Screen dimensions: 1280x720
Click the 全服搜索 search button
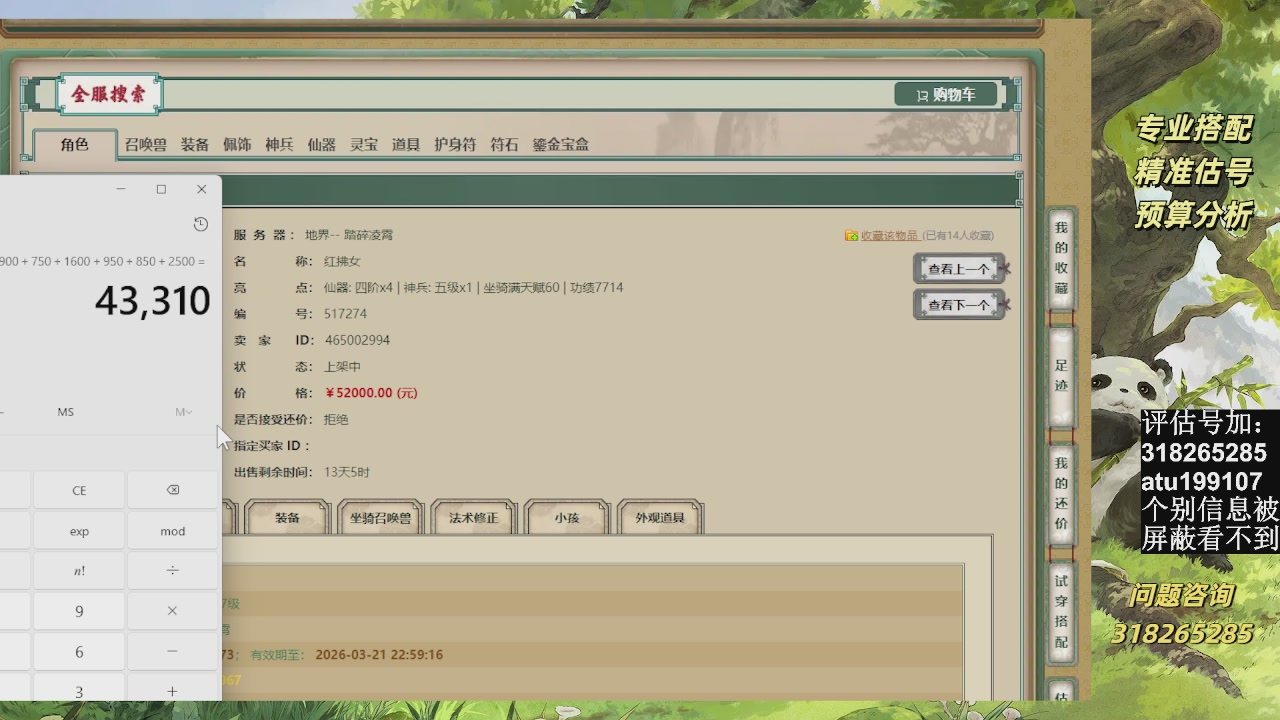point(109,95)
